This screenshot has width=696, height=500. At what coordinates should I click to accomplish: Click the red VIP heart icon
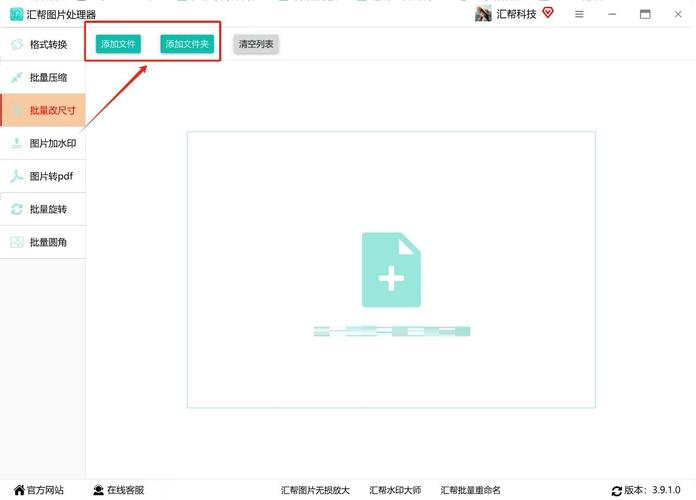(548, 13)
